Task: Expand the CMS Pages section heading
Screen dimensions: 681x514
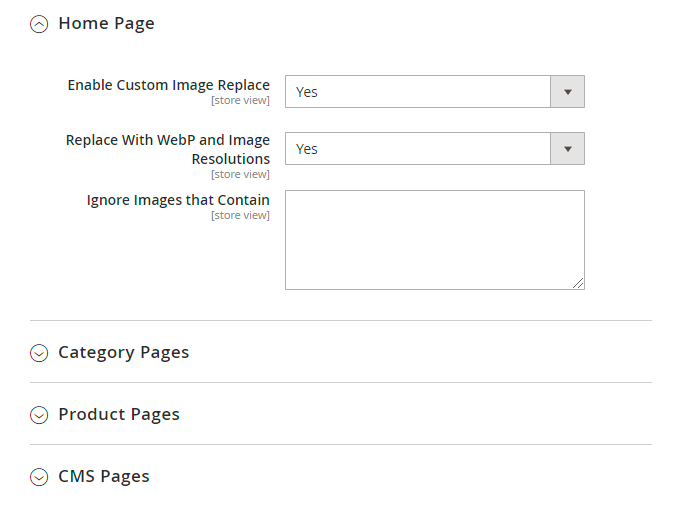Action: point(104,476)
